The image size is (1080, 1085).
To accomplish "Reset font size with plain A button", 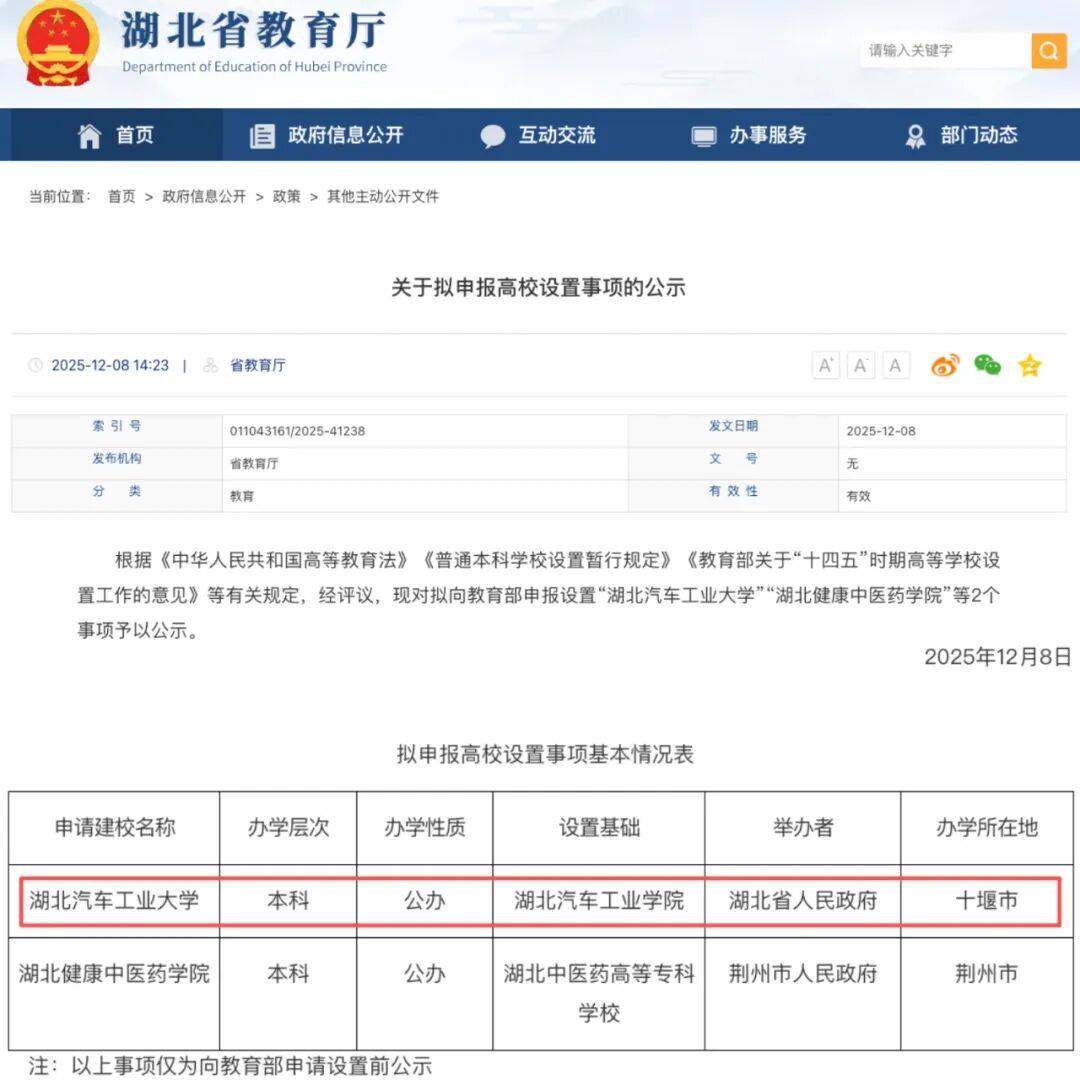I will click(x=895, y=365).
